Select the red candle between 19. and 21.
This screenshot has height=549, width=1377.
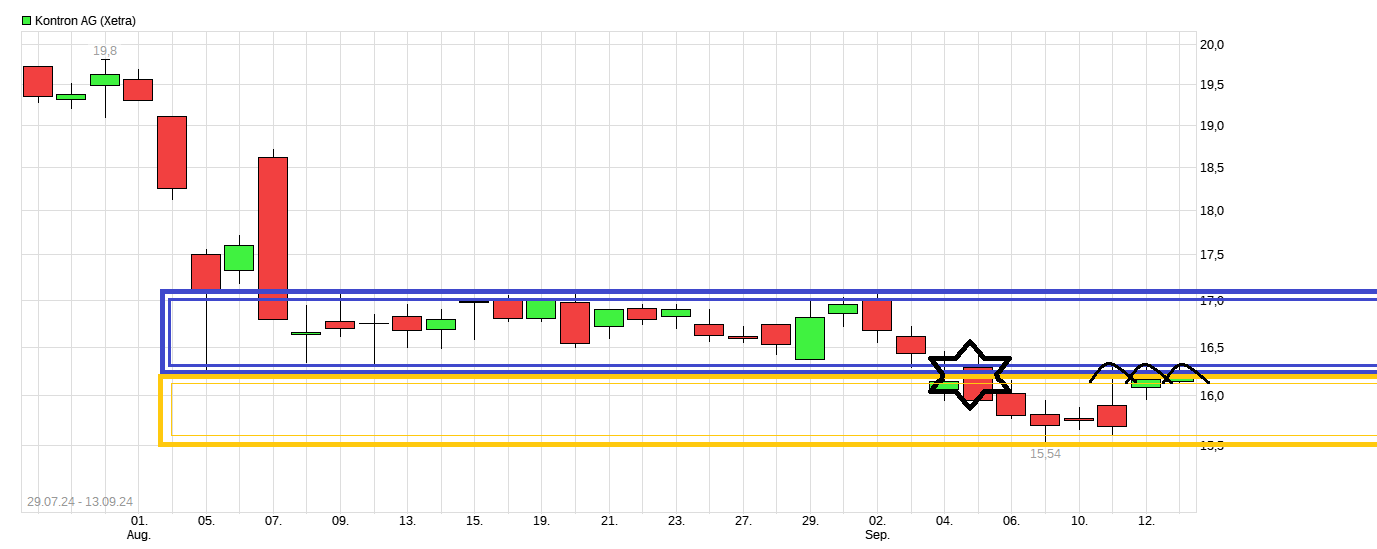(575, 322)
